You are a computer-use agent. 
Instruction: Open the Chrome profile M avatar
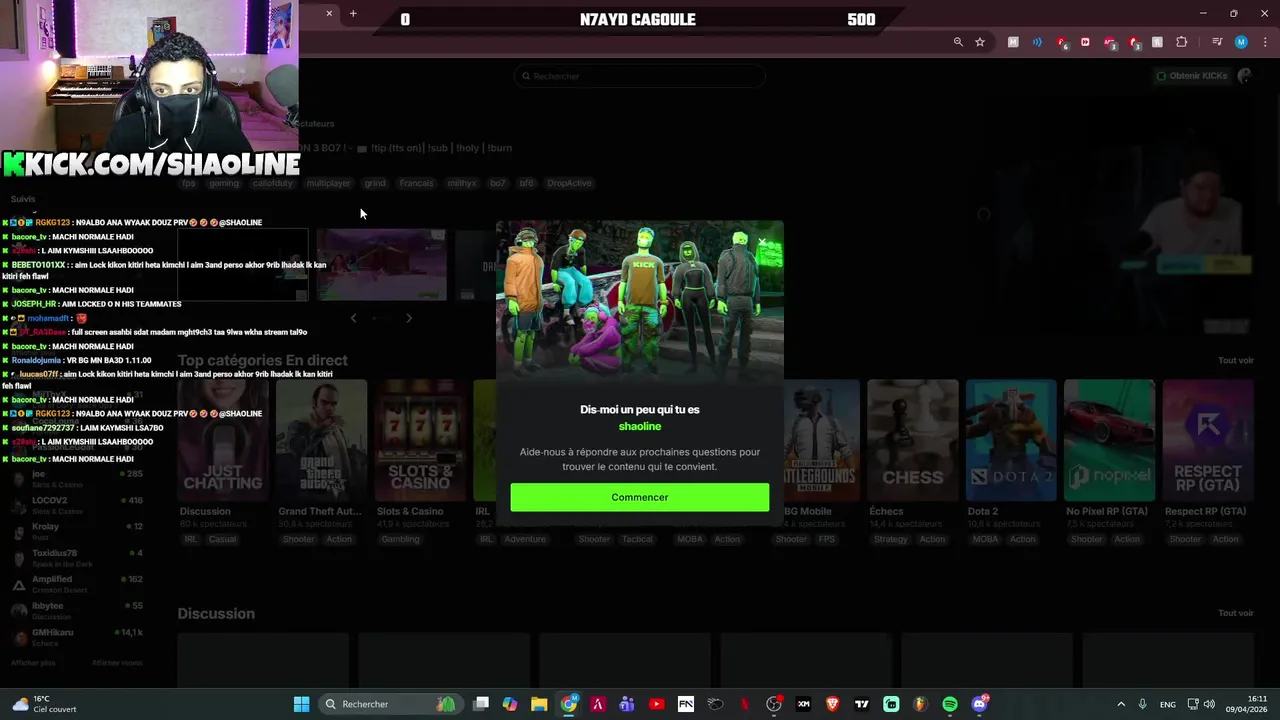point(1241,42)
